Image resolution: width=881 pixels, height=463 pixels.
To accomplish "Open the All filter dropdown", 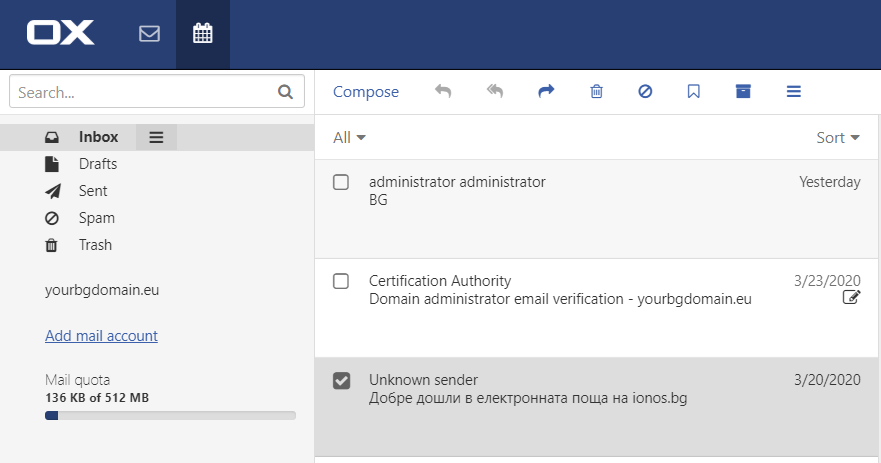I will click(349, 138).
